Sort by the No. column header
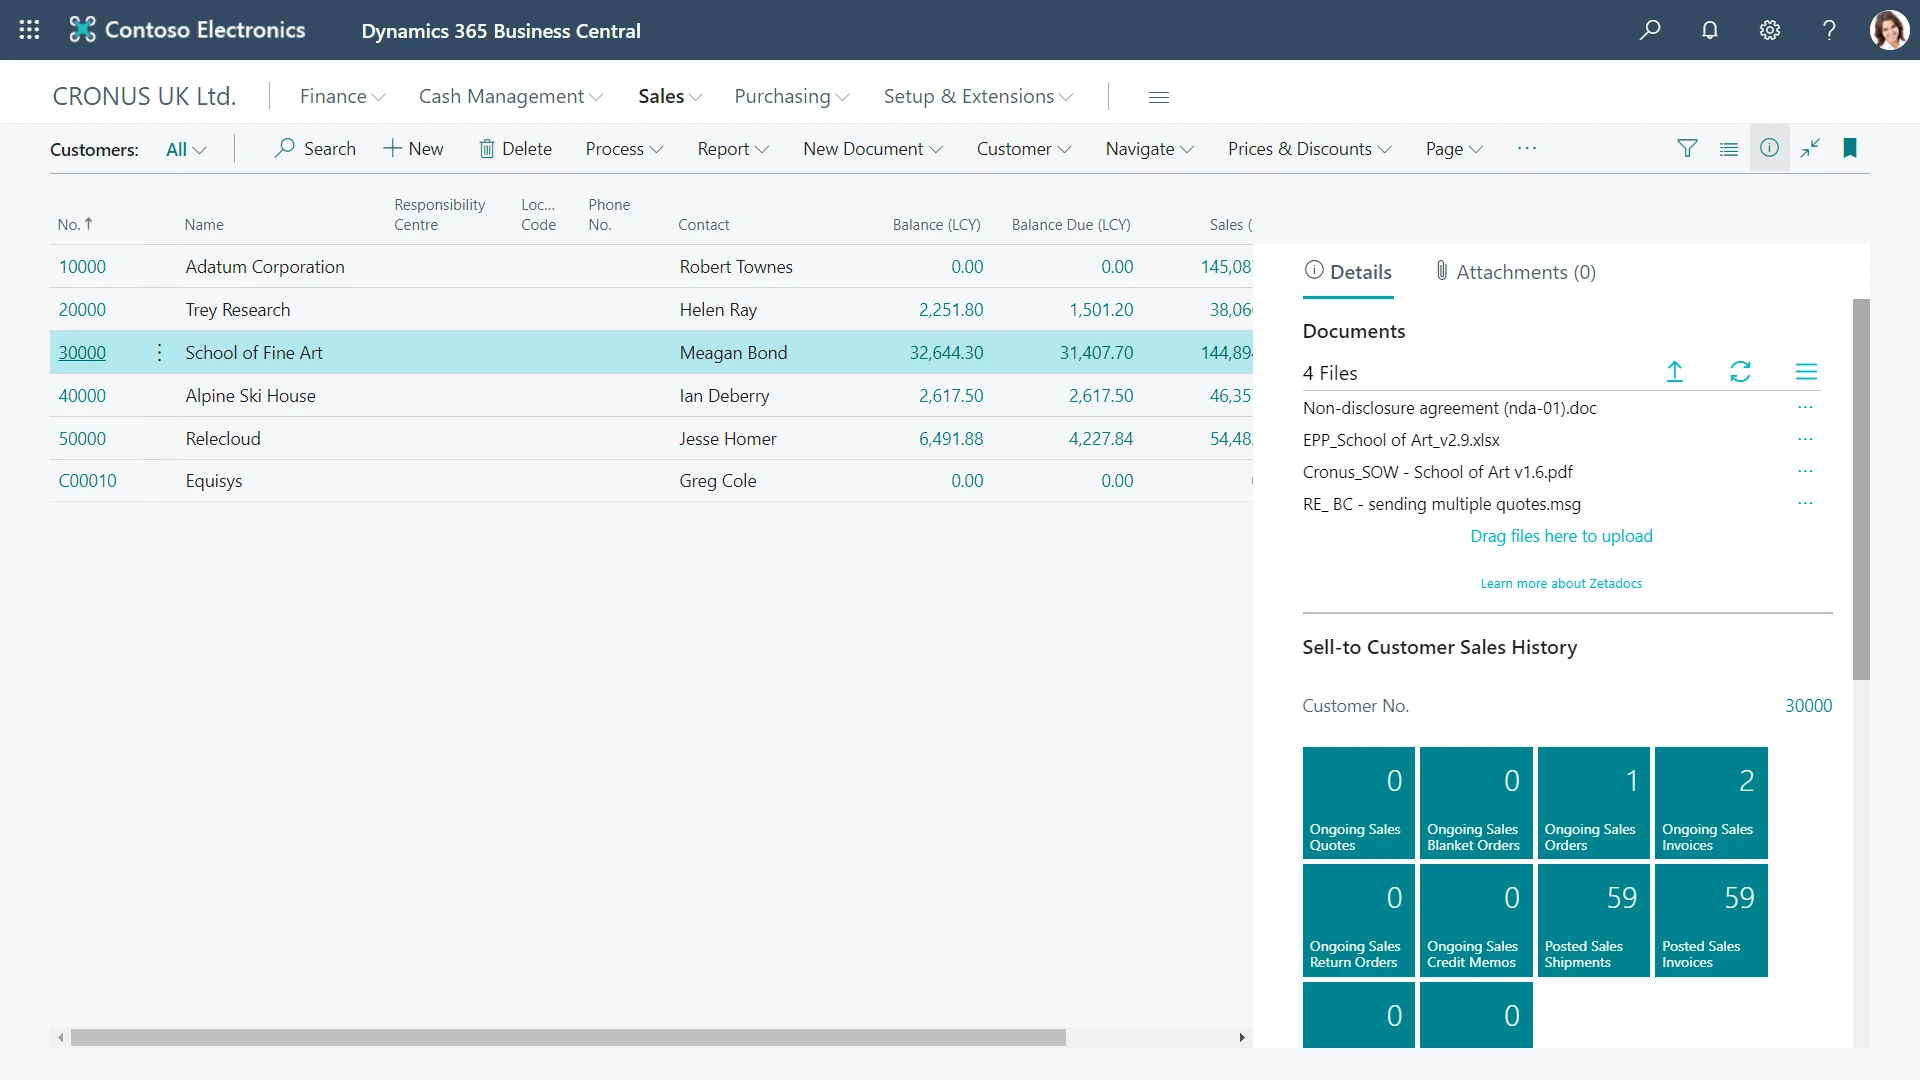This screenshot has width=1920, height=1080. pos(75,224)
